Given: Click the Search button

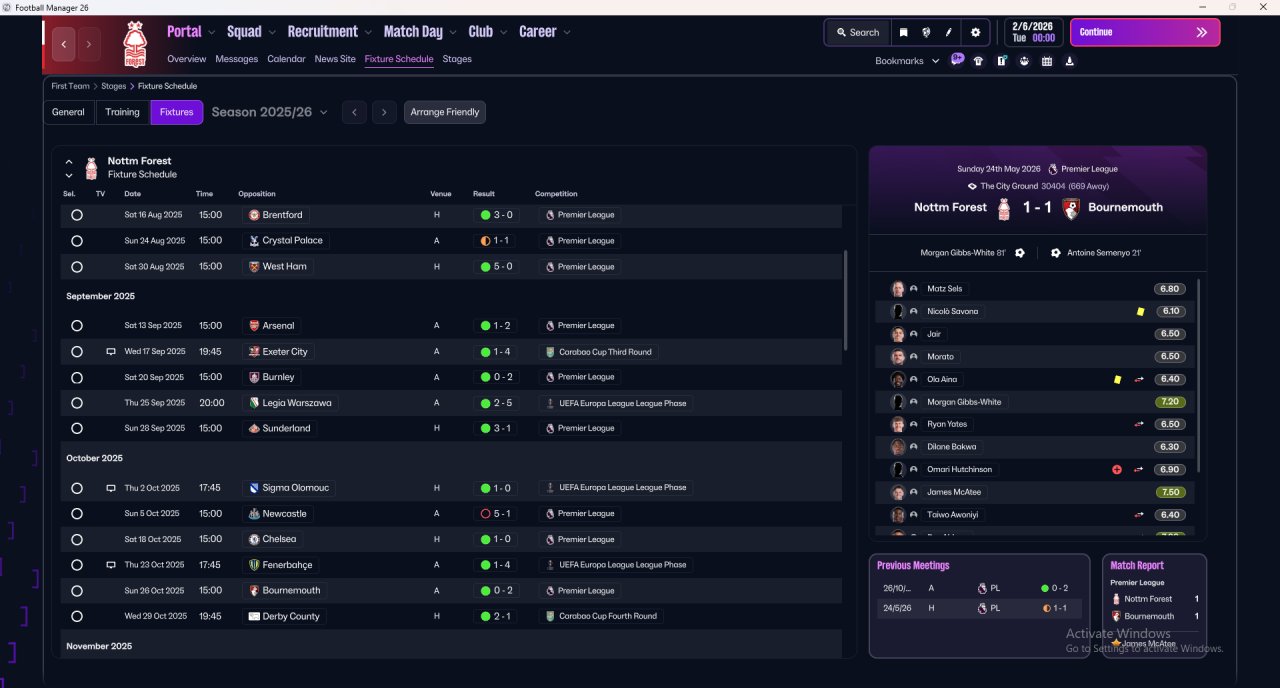Looking at the screenshot, I should (858, 32).
